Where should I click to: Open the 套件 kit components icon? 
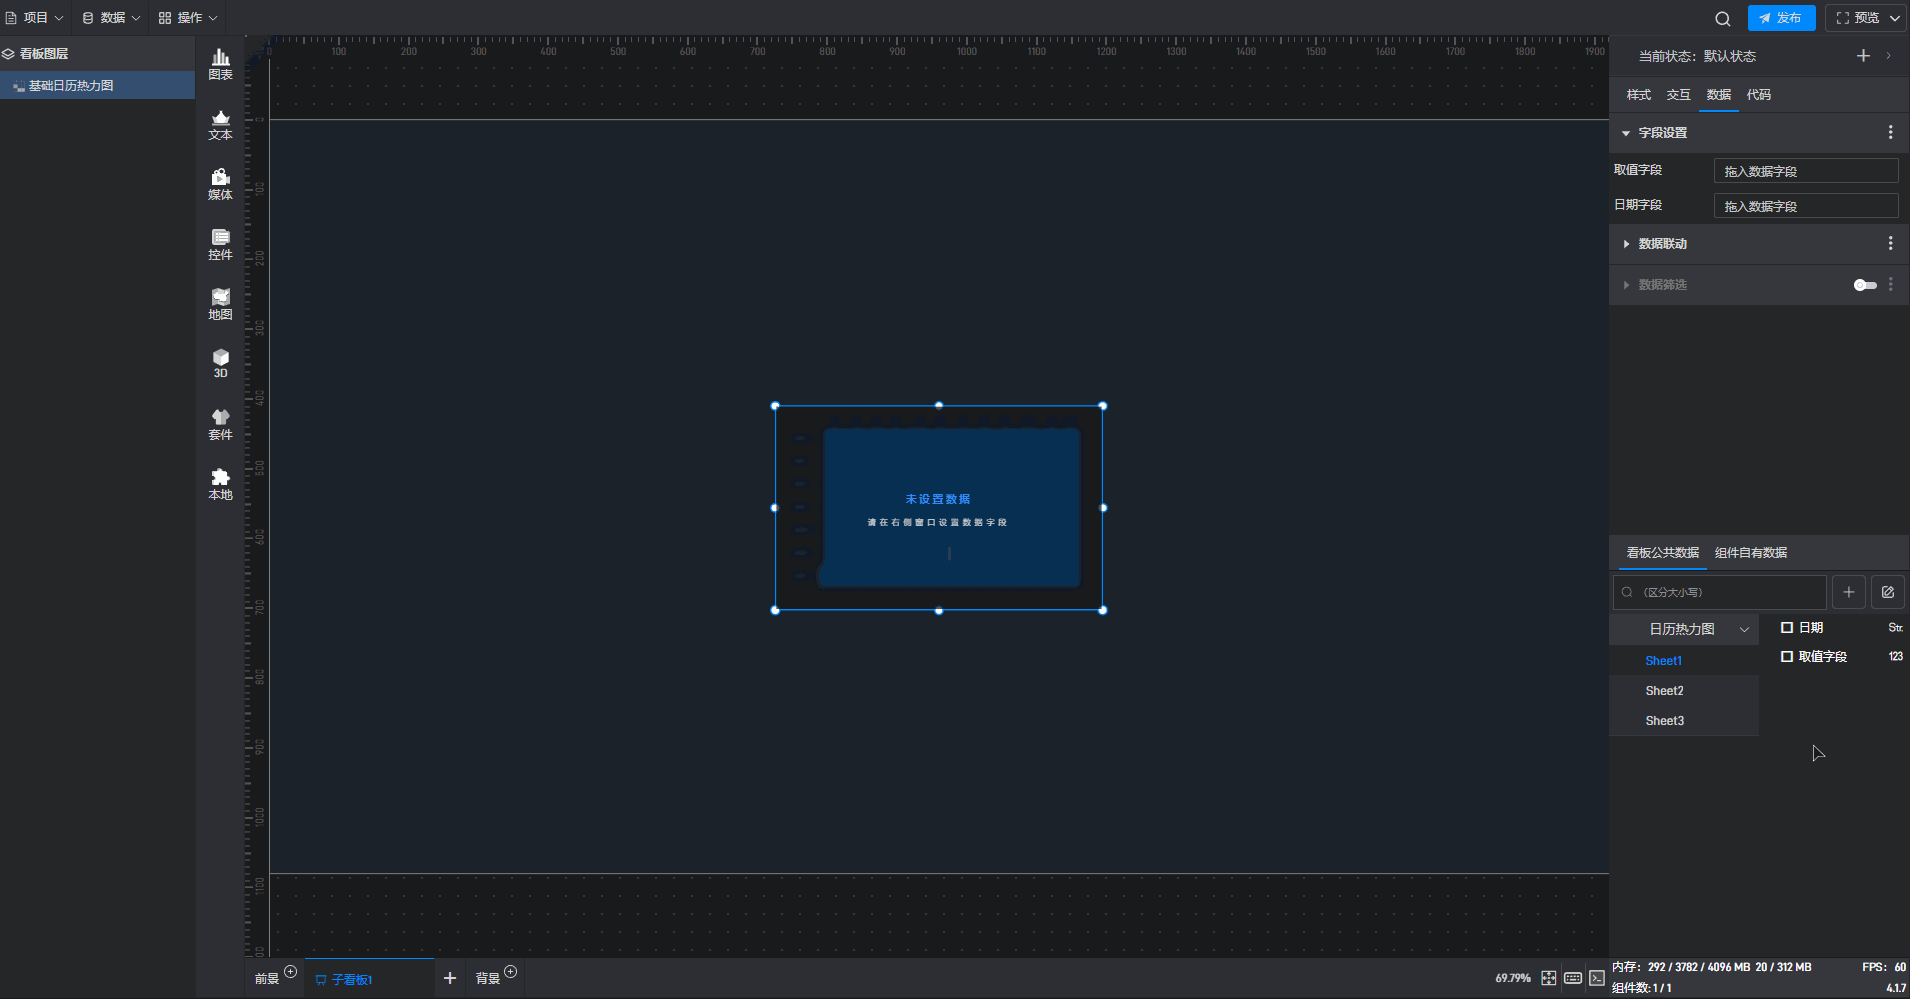pyautogui.click(x=220, y=424)
